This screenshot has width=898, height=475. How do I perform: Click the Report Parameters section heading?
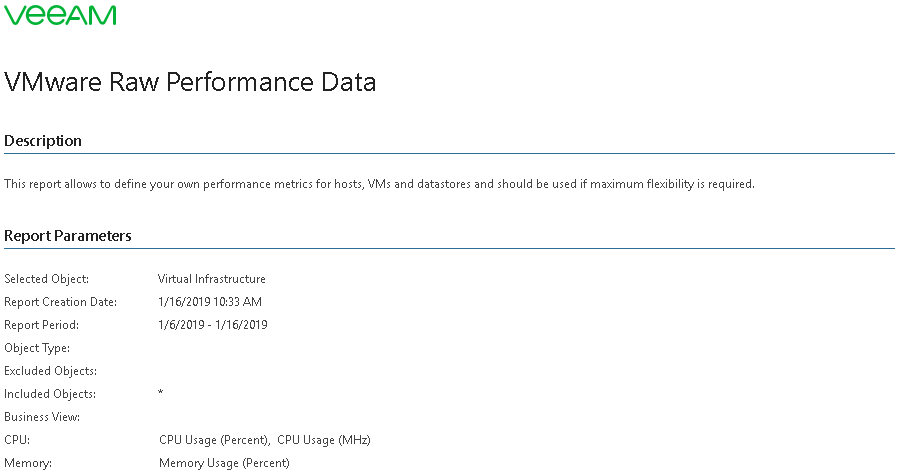pyautogui.click(x=68, y=236)
